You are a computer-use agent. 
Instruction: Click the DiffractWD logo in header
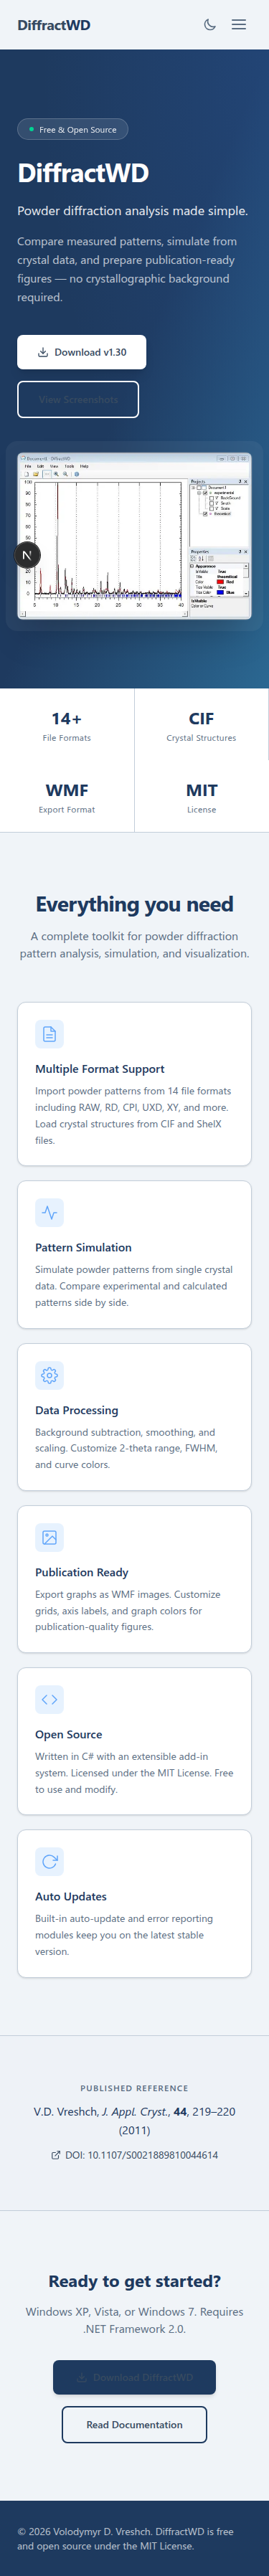pos(54,25)
